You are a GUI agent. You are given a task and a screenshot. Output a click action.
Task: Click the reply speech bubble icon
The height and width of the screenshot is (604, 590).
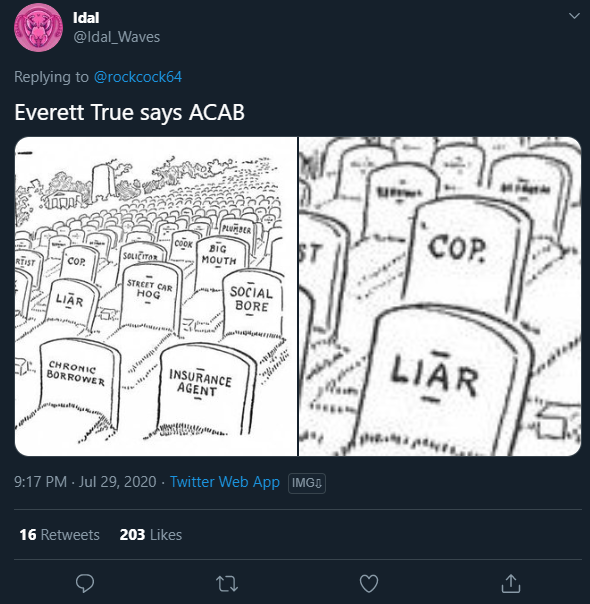[x=85, y=583]
